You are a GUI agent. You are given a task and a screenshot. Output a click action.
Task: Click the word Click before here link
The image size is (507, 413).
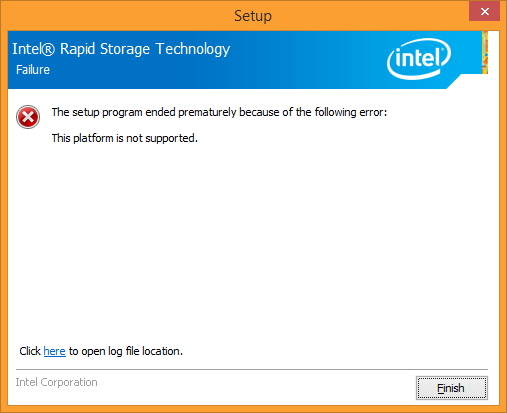click(x=30, y=351)
